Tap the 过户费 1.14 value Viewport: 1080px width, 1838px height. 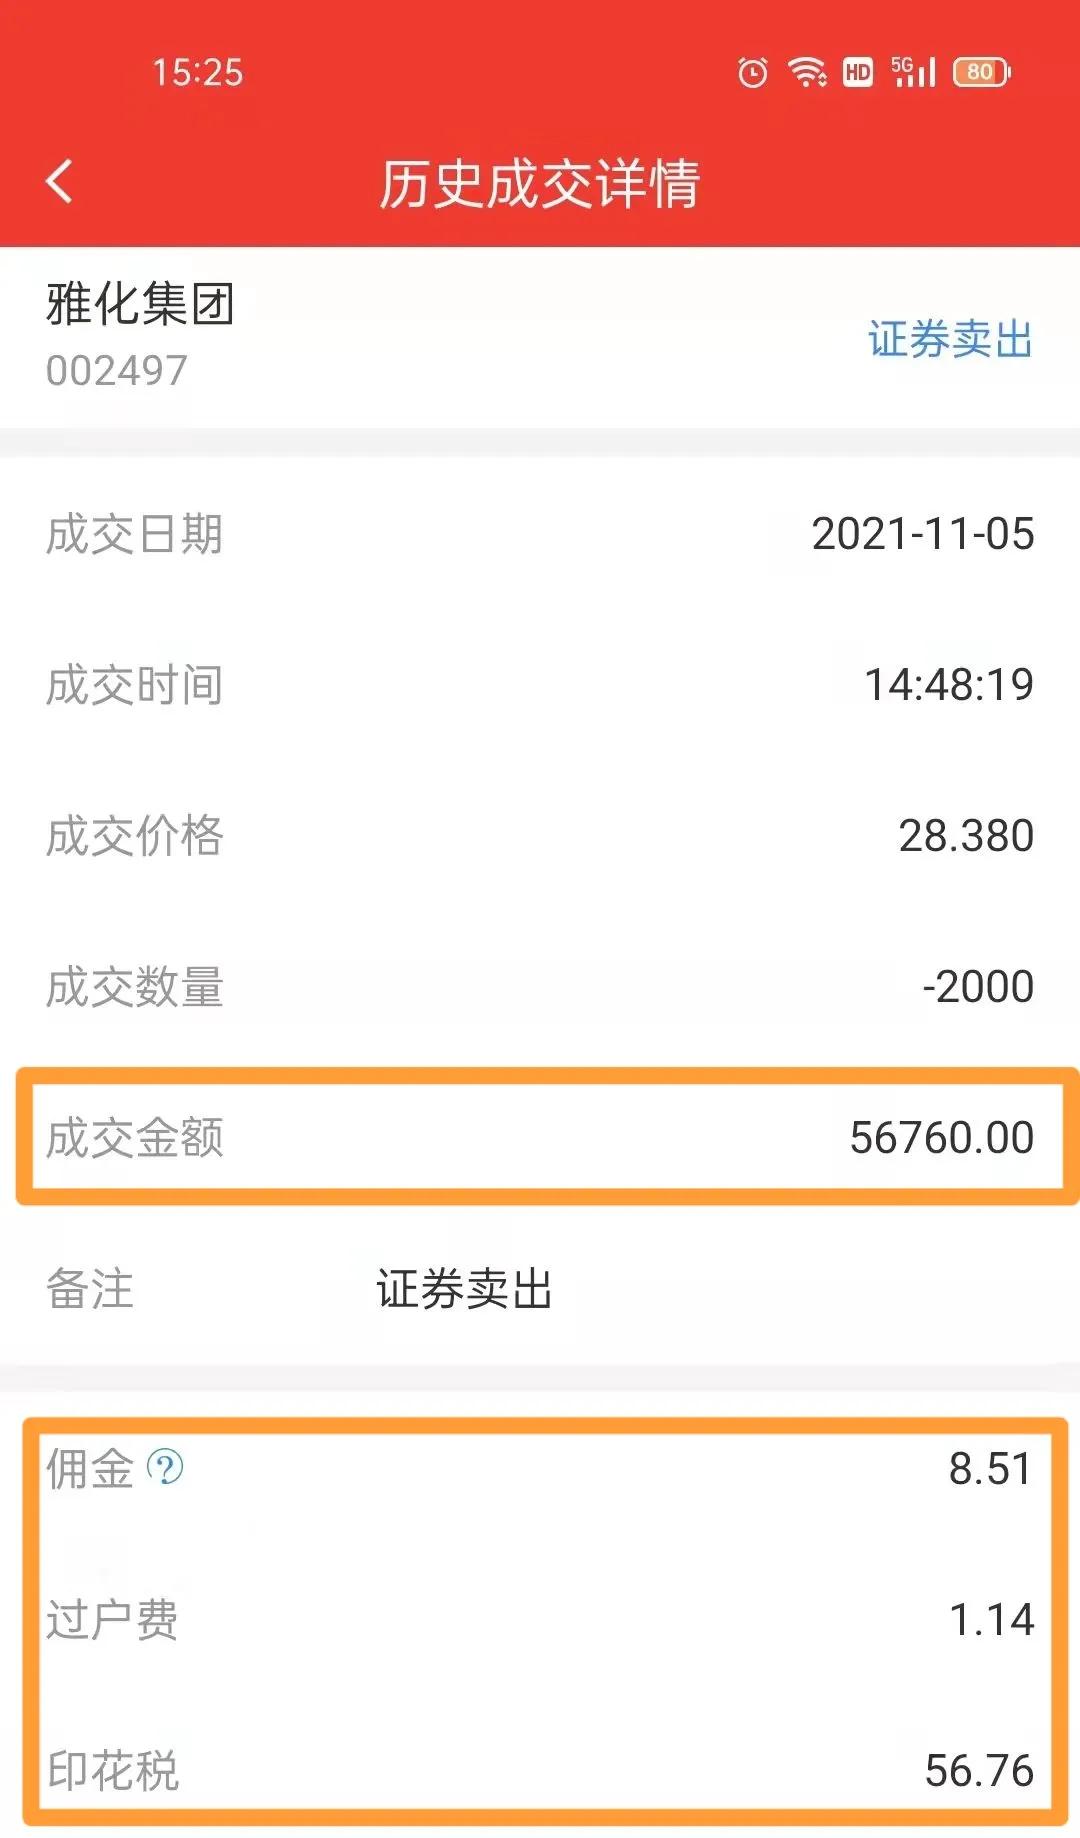pos(991,1620)
